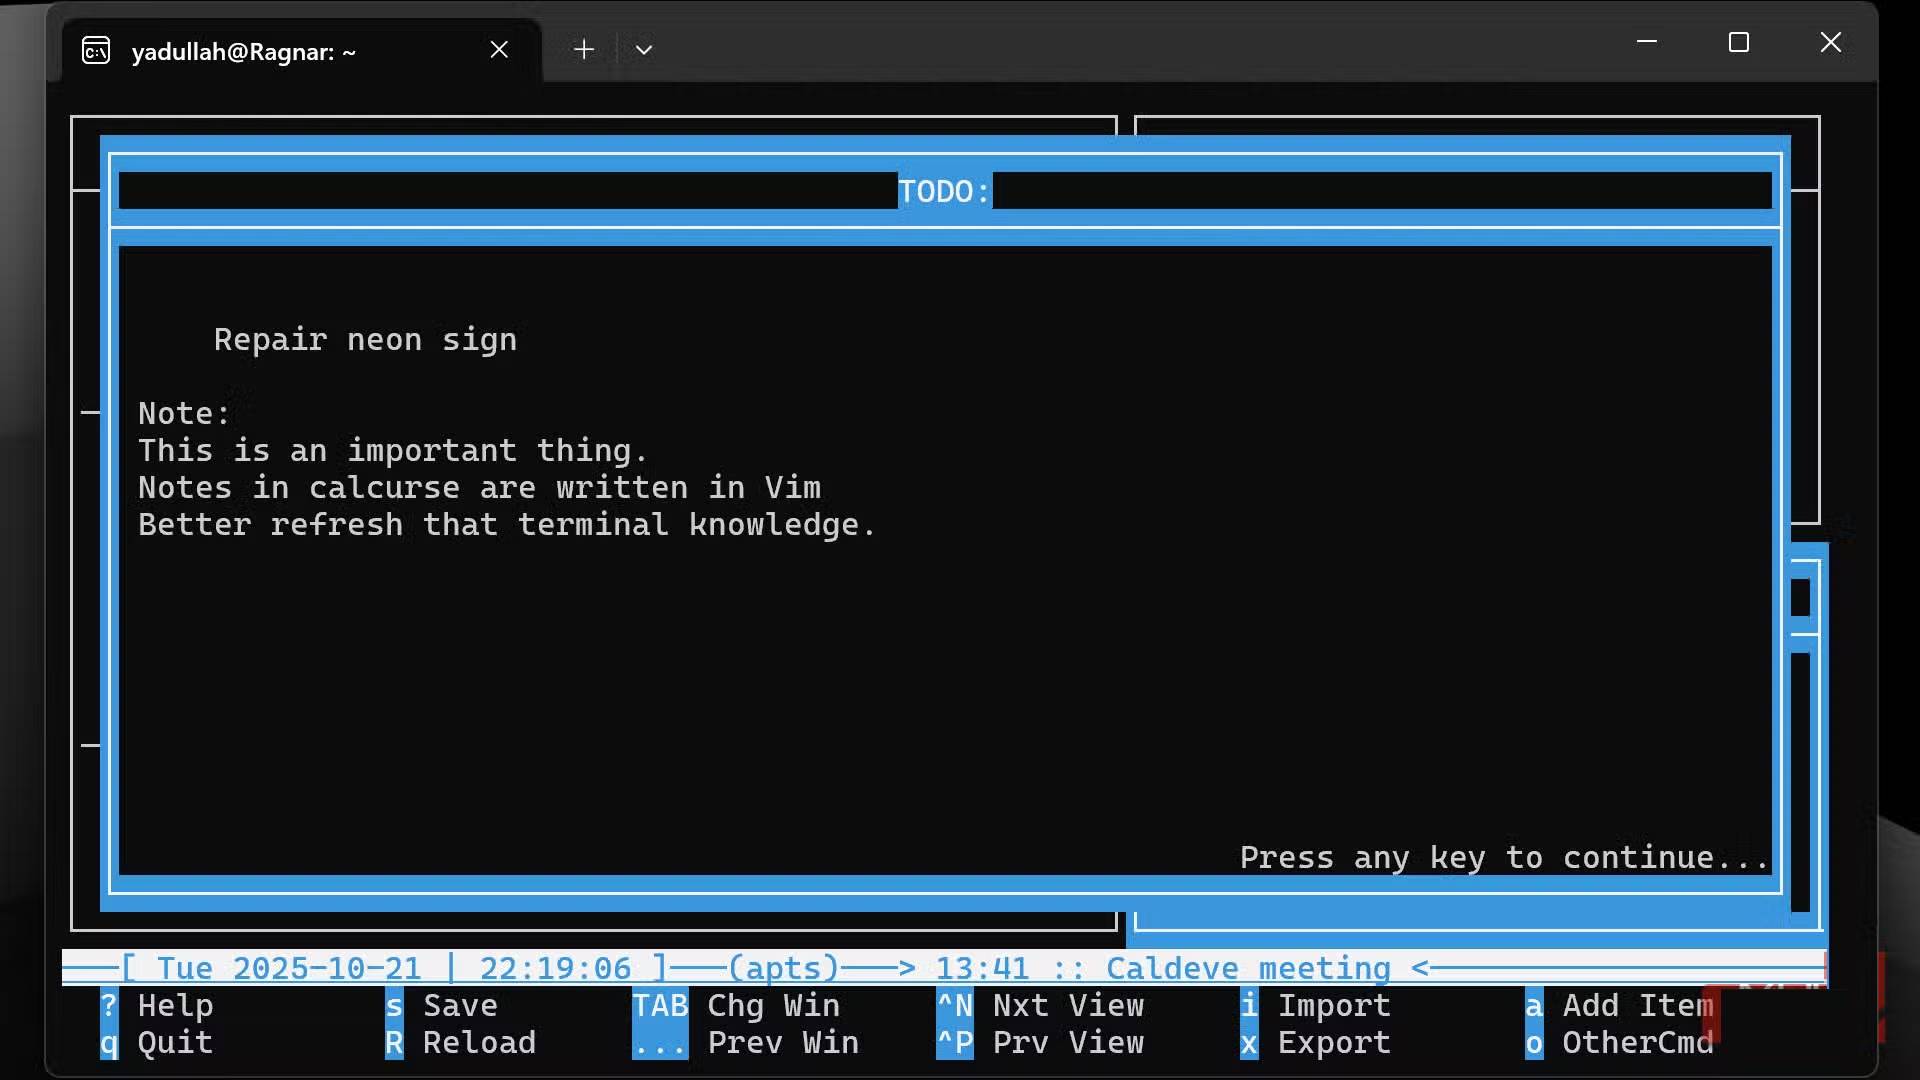Switch windows using Chg Win command
This screenshot has width=1920, height=1080.
773,1006
